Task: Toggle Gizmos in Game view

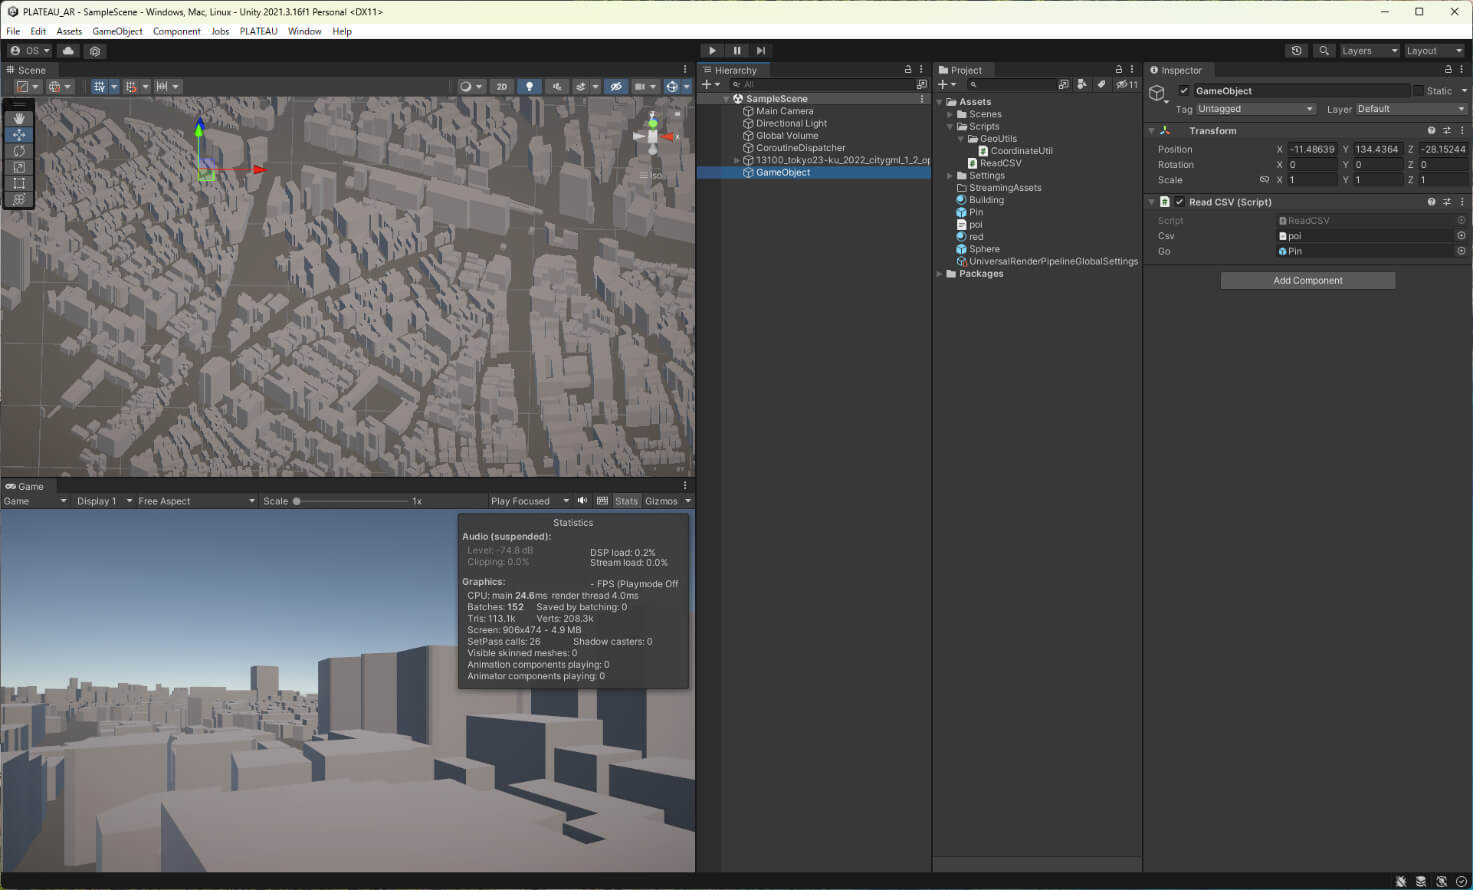Action: 661,501
